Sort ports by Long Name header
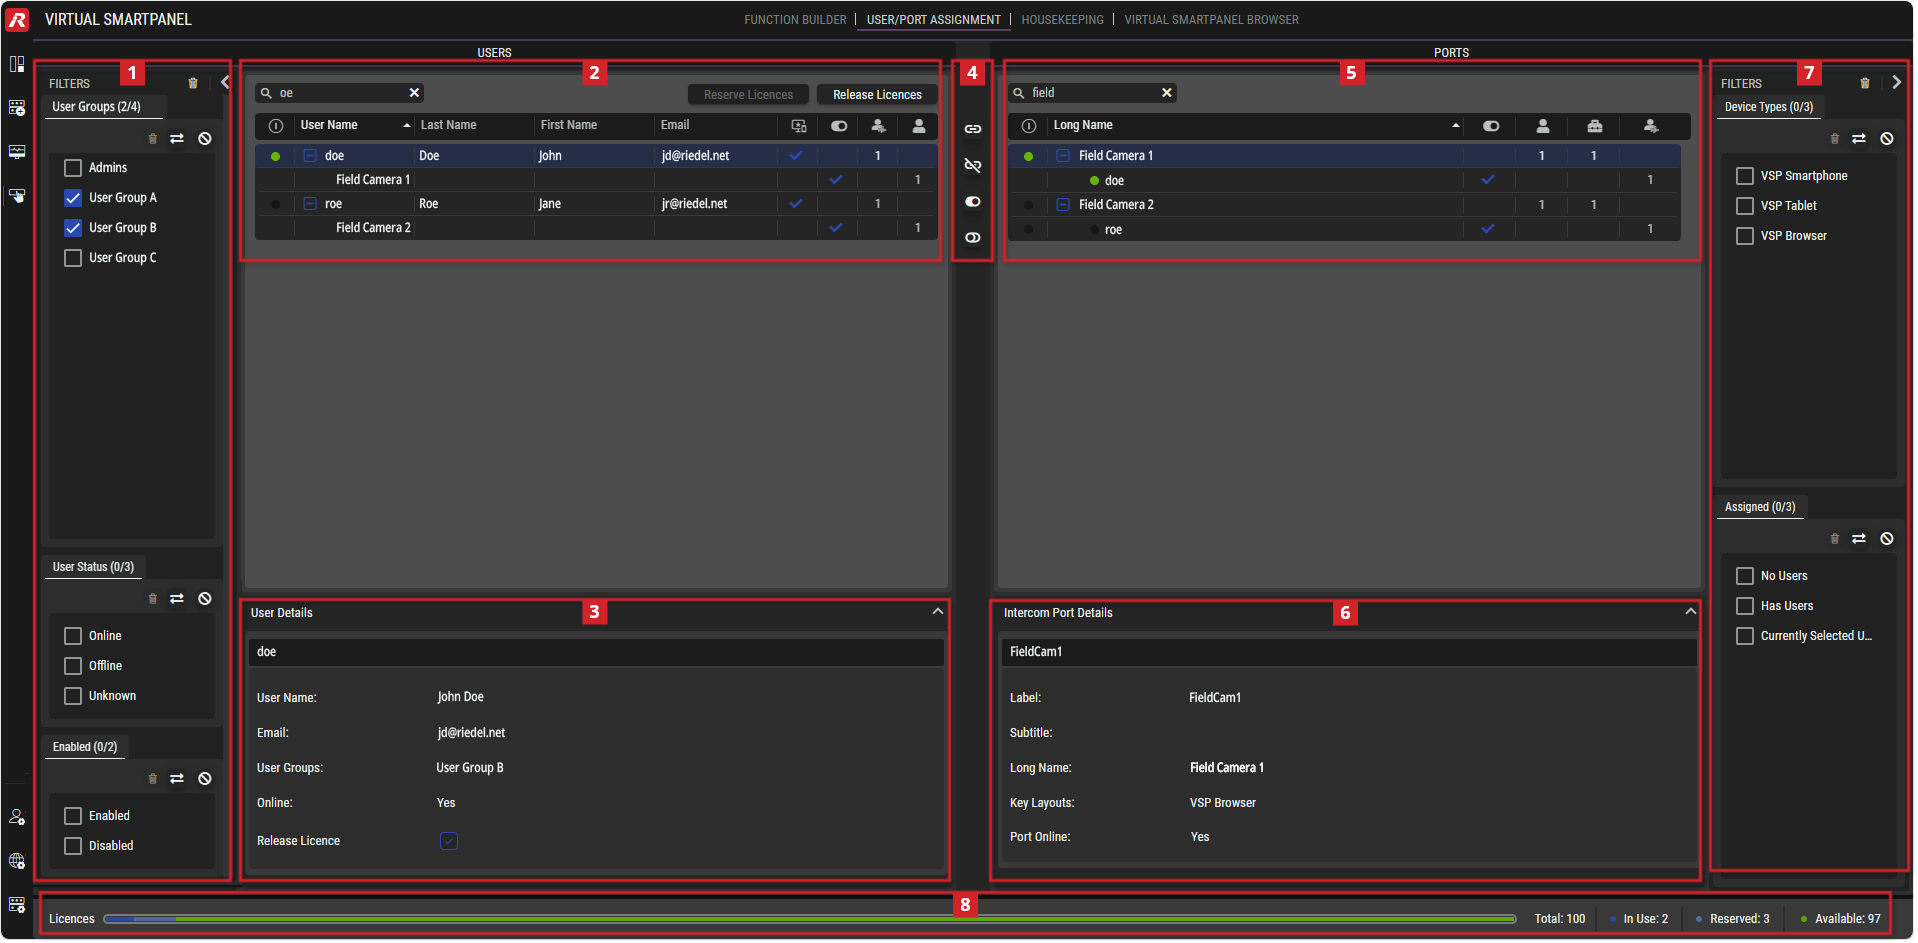 click(x=1083, y=126)
